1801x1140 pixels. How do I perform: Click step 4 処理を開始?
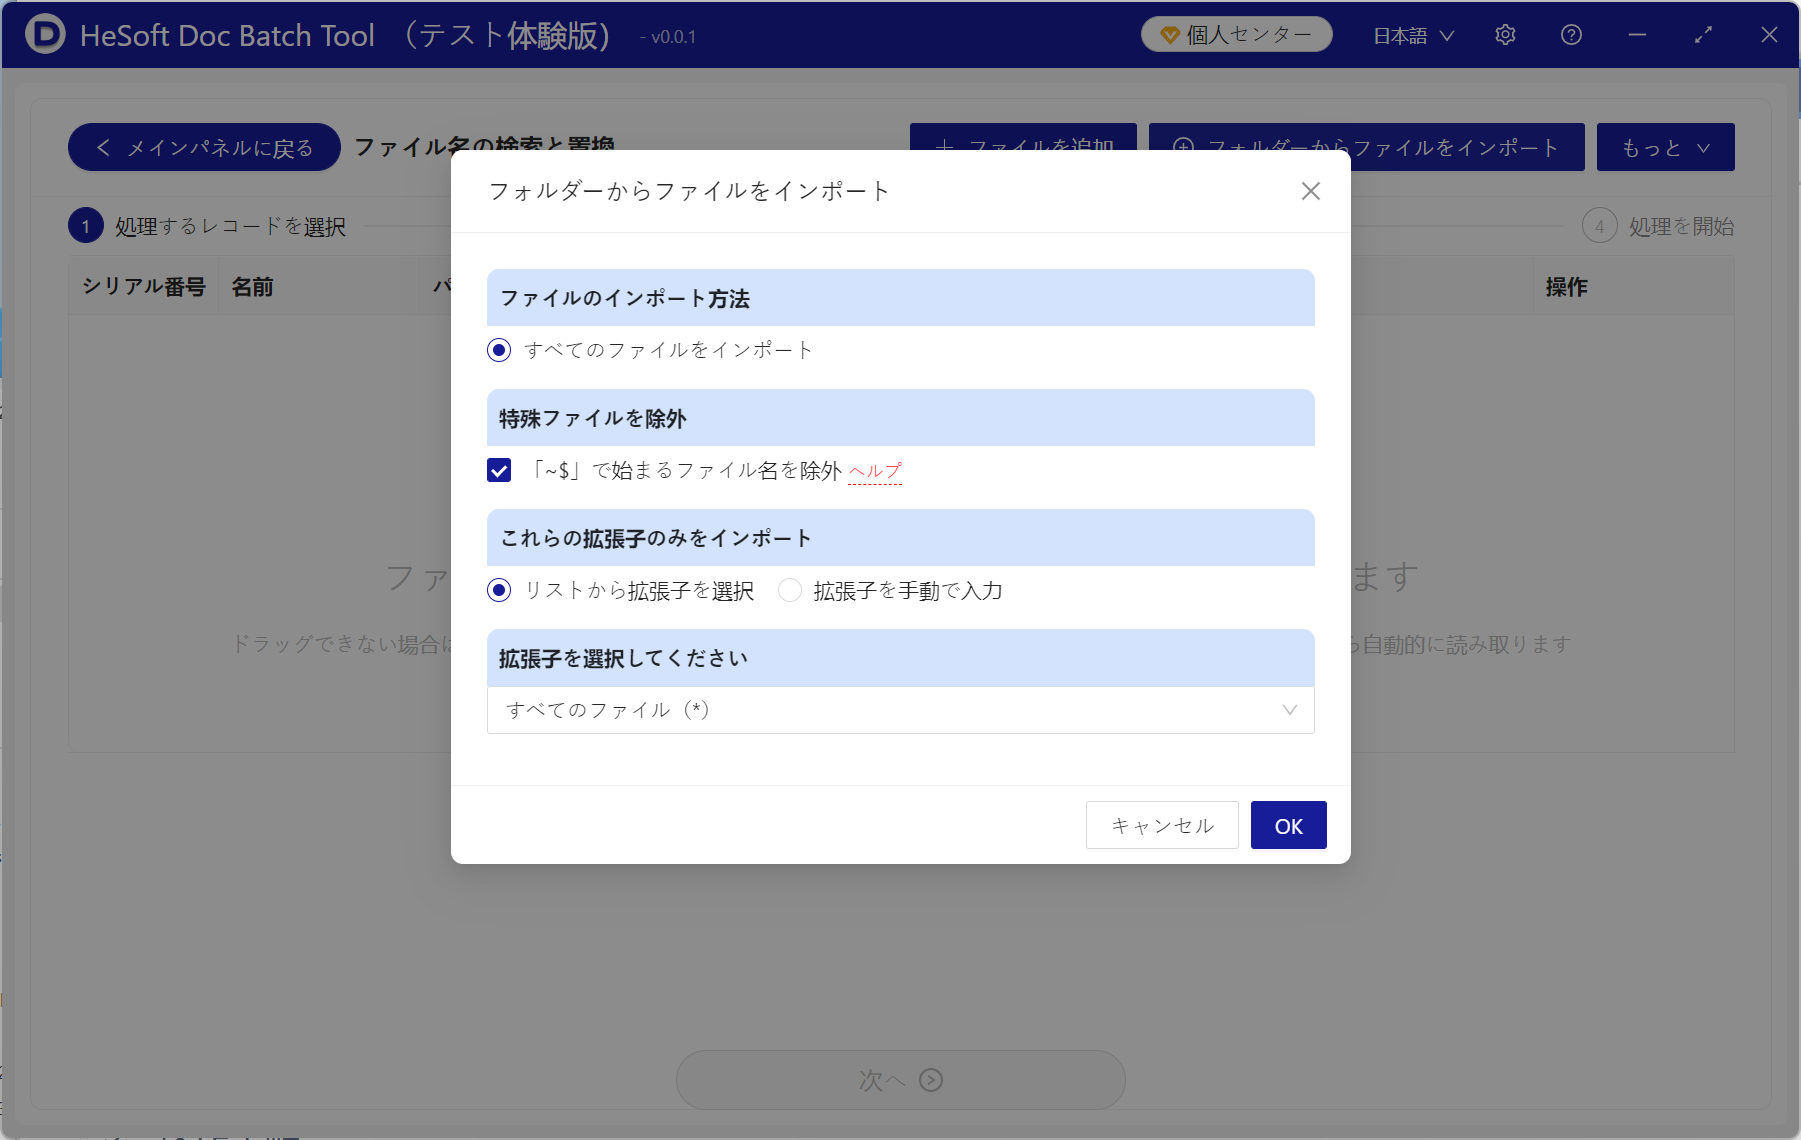click(x=1658, y=226)
